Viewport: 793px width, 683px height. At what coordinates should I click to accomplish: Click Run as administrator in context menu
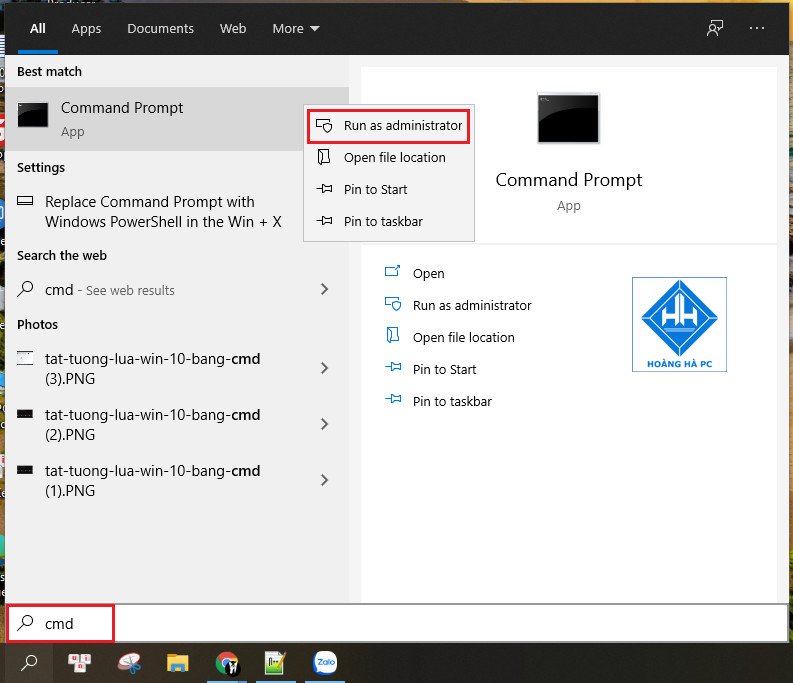389,126
